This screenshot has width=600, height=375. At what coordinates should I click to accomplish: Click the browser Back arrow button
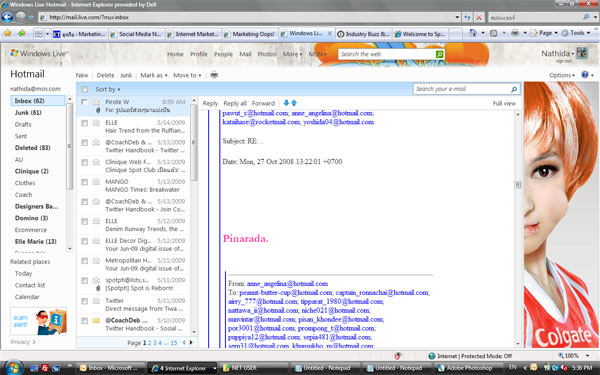tap(7, 17)
